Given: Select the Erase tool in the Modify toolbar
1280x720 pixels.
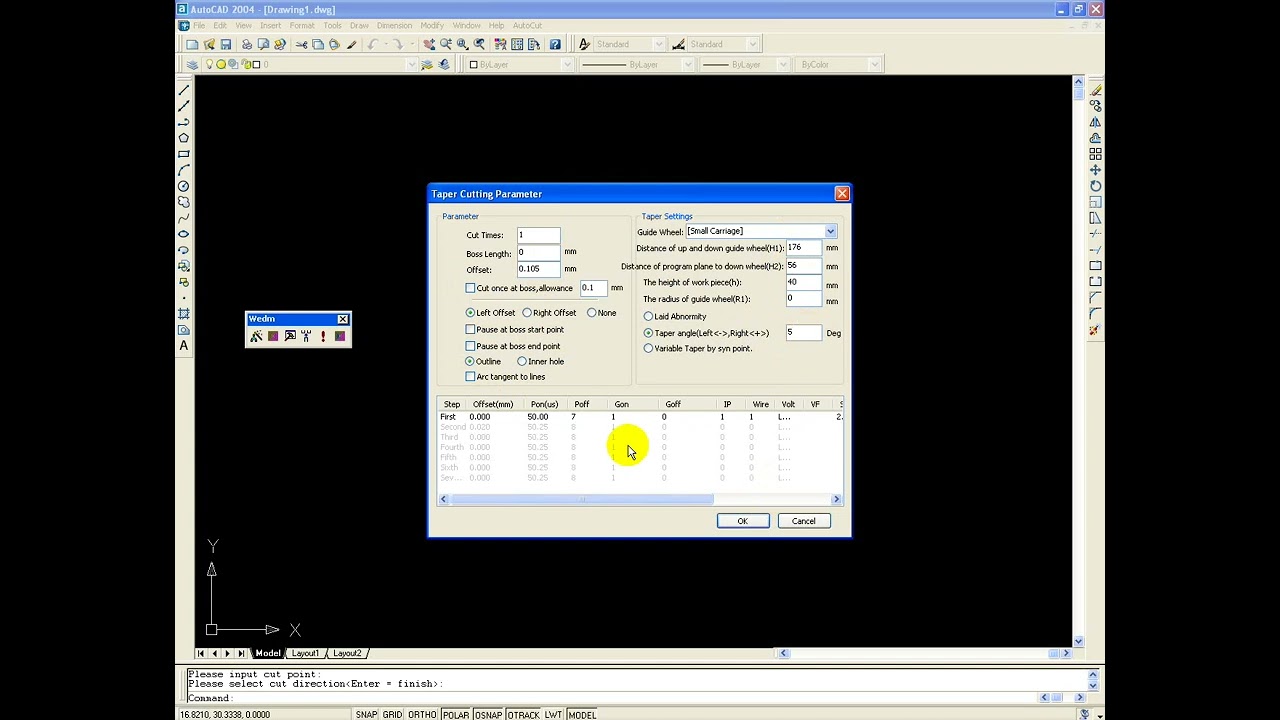Looking at the screenshot, I should tap(1096, 90).
